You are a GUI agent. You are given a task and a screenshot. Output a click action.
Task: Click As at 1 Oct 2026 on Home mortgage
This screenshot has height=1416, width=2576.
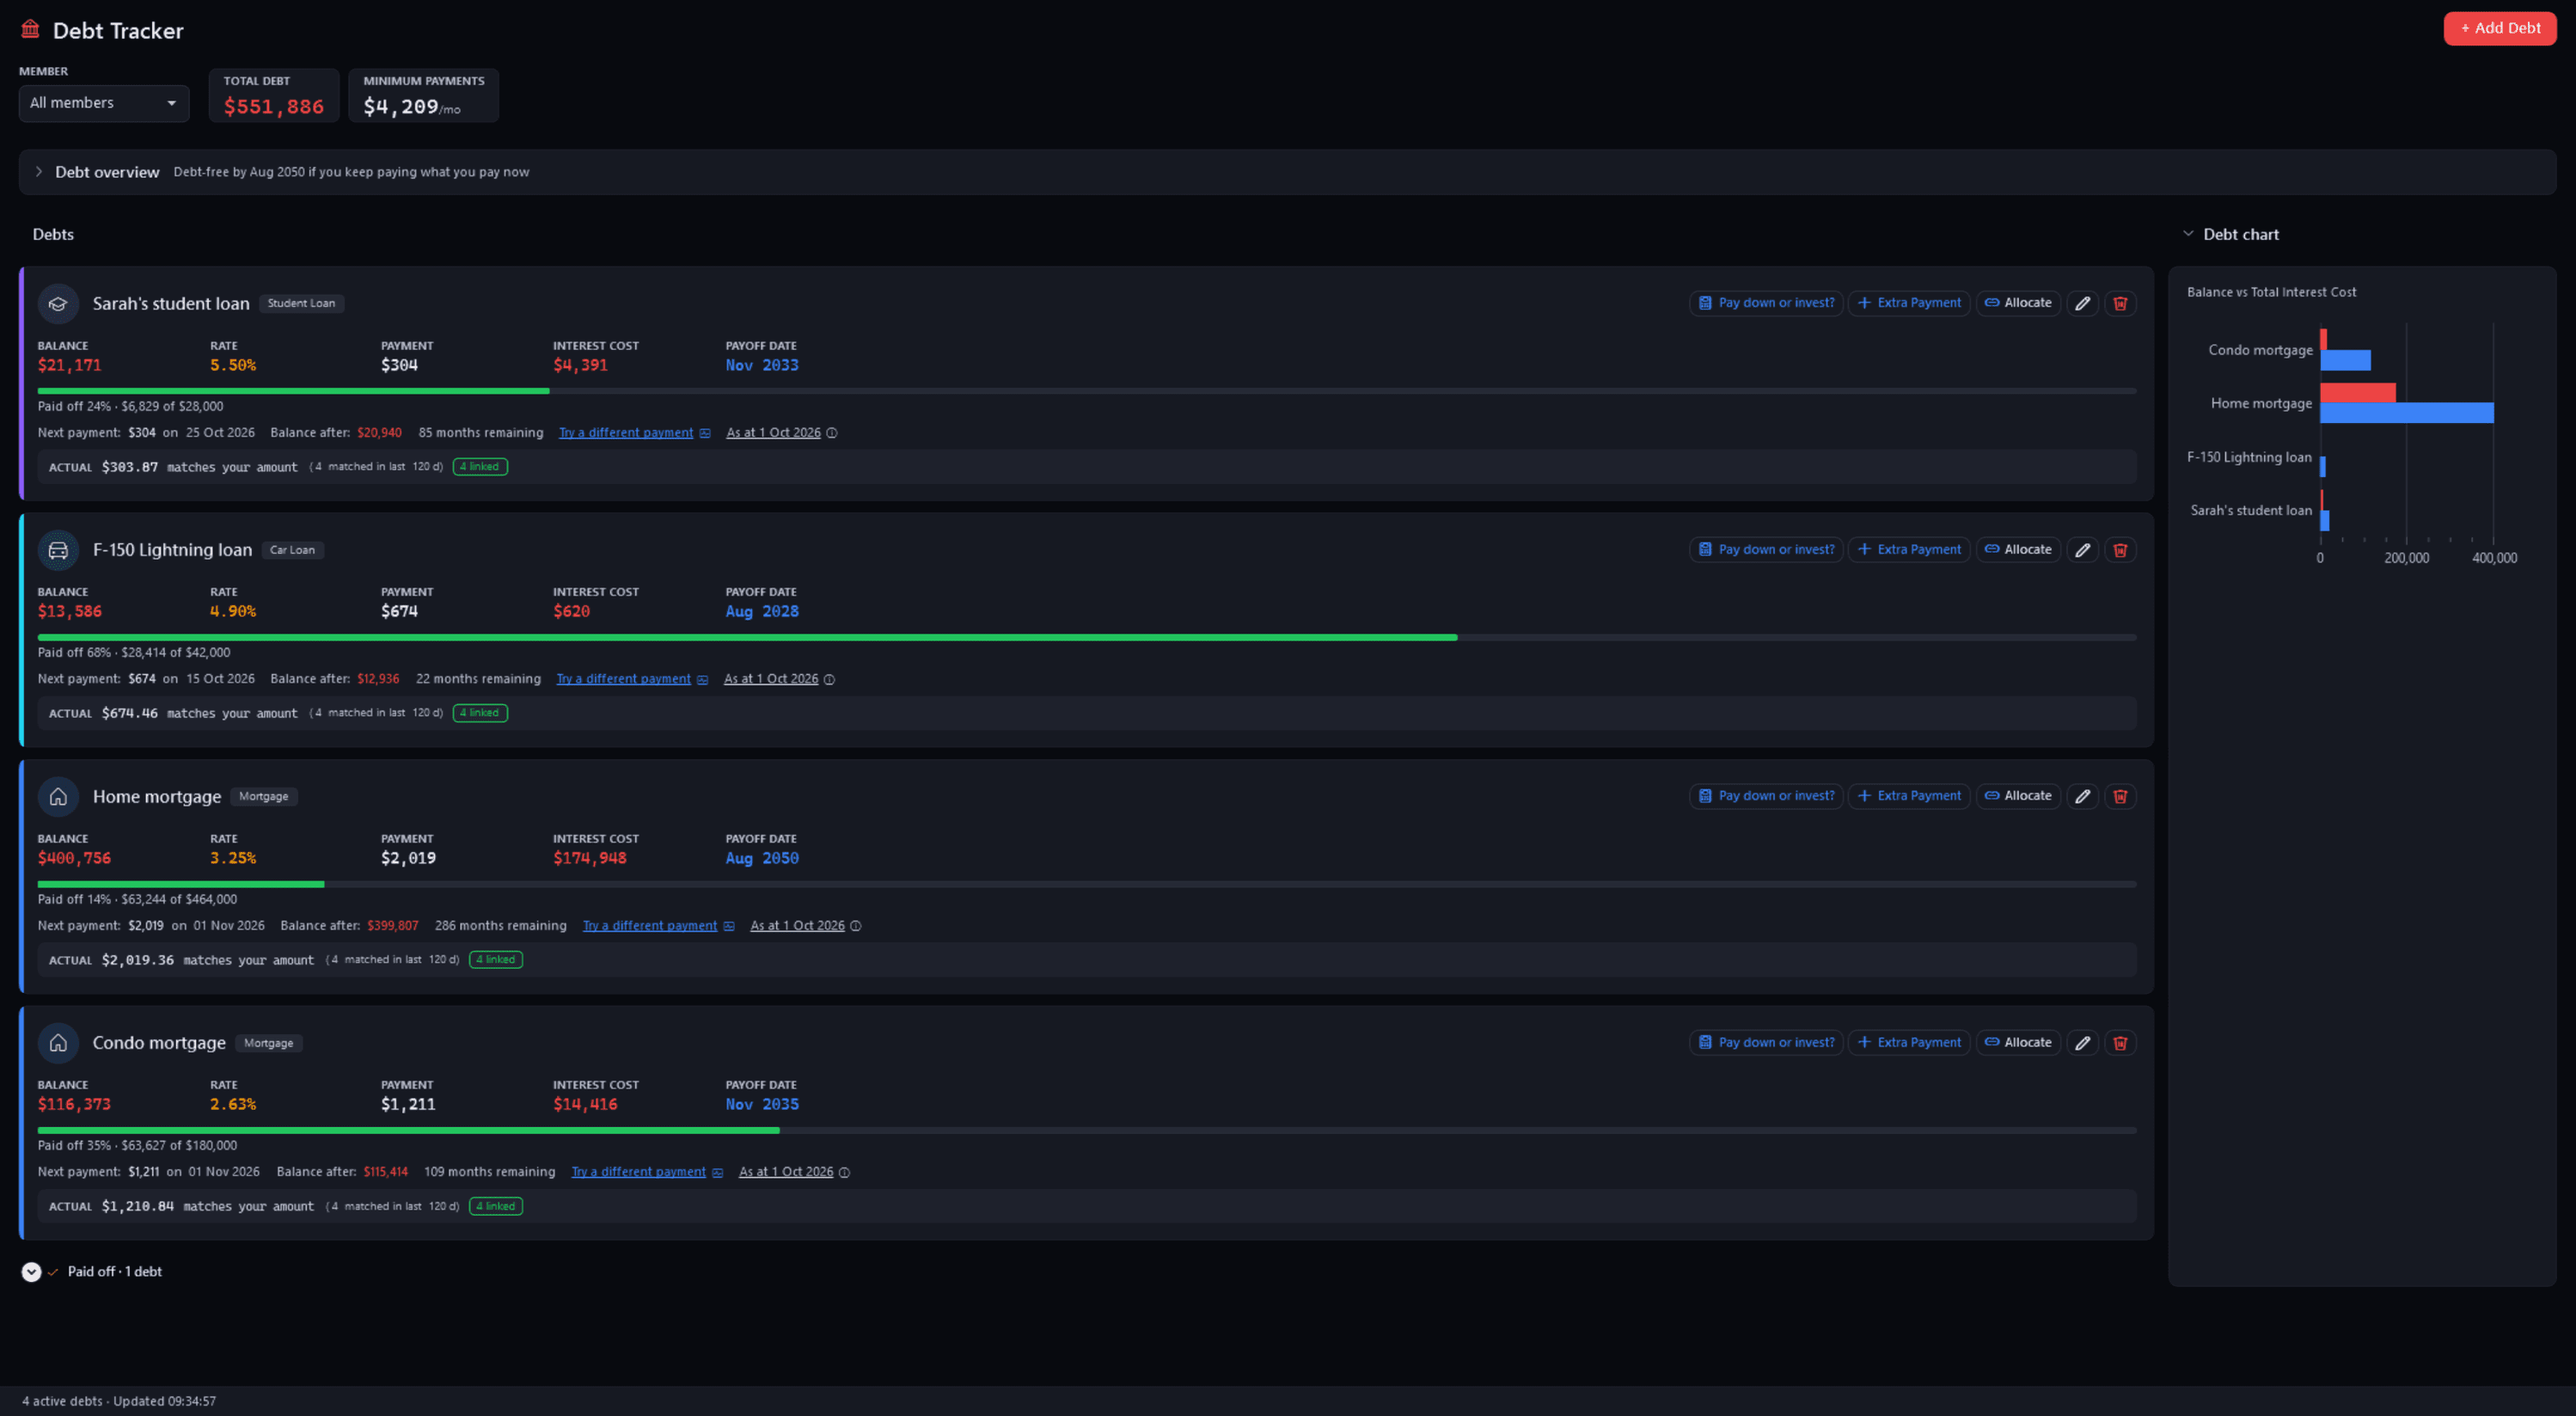click(797, 926)
